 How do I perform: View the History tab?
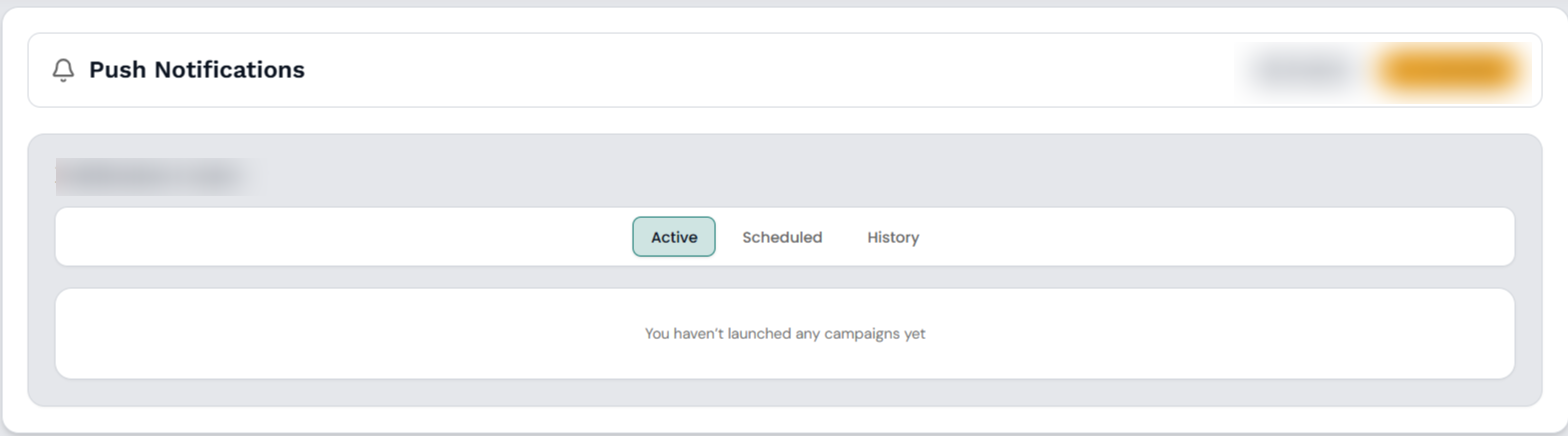point(893,237)
